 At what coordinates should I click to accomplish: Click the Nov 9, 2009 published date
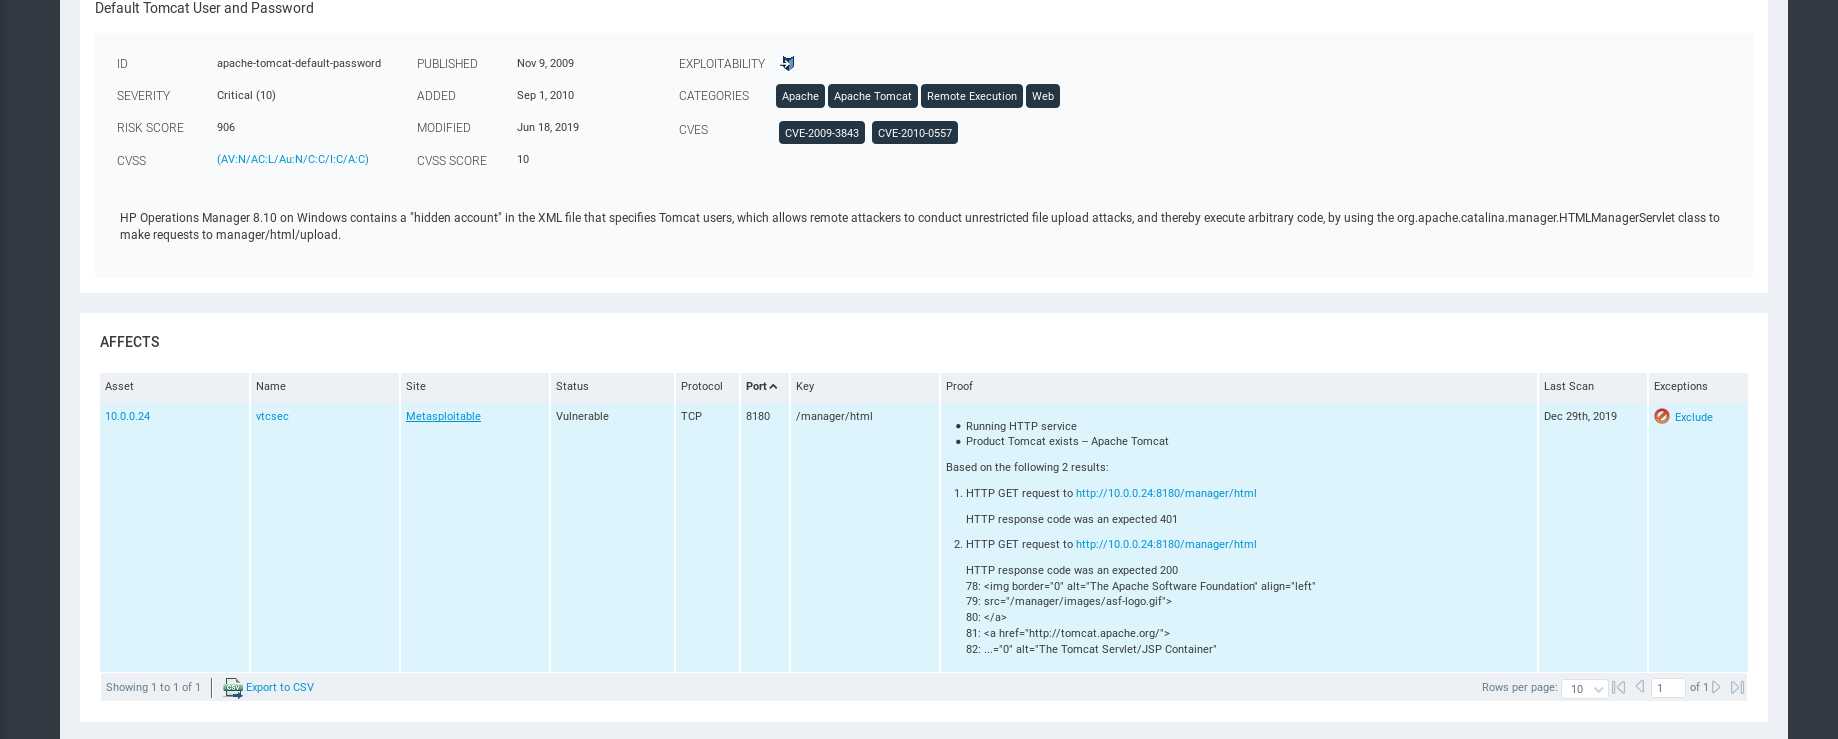click(545, 63)
